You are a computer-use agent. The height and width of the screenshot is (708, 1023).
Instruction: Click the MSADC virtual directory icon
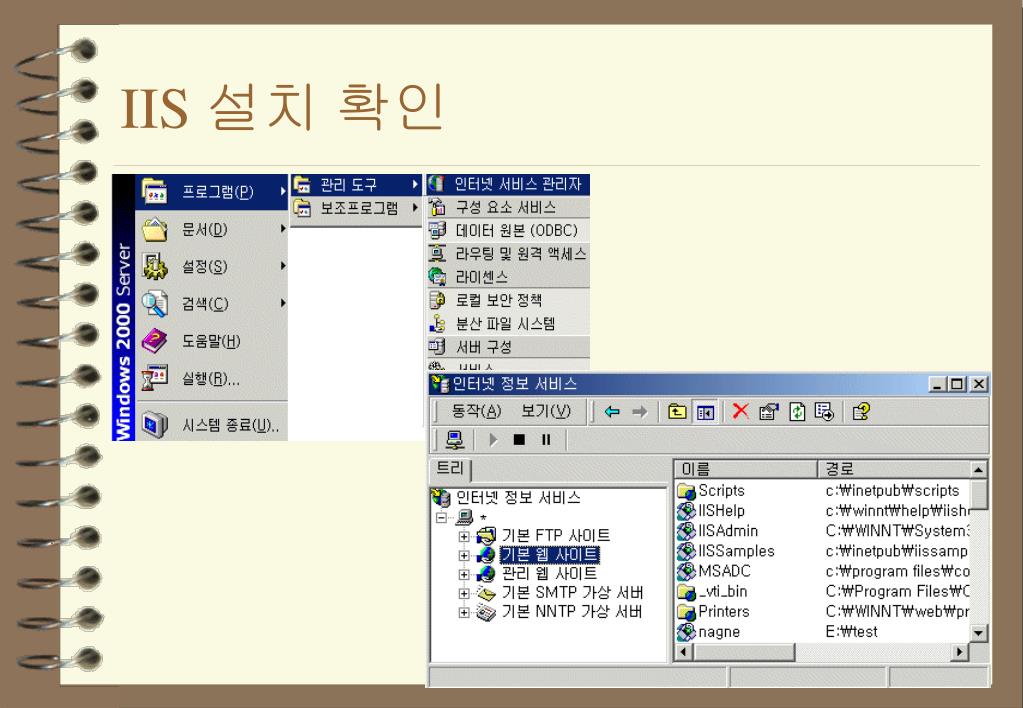point(686,572)
